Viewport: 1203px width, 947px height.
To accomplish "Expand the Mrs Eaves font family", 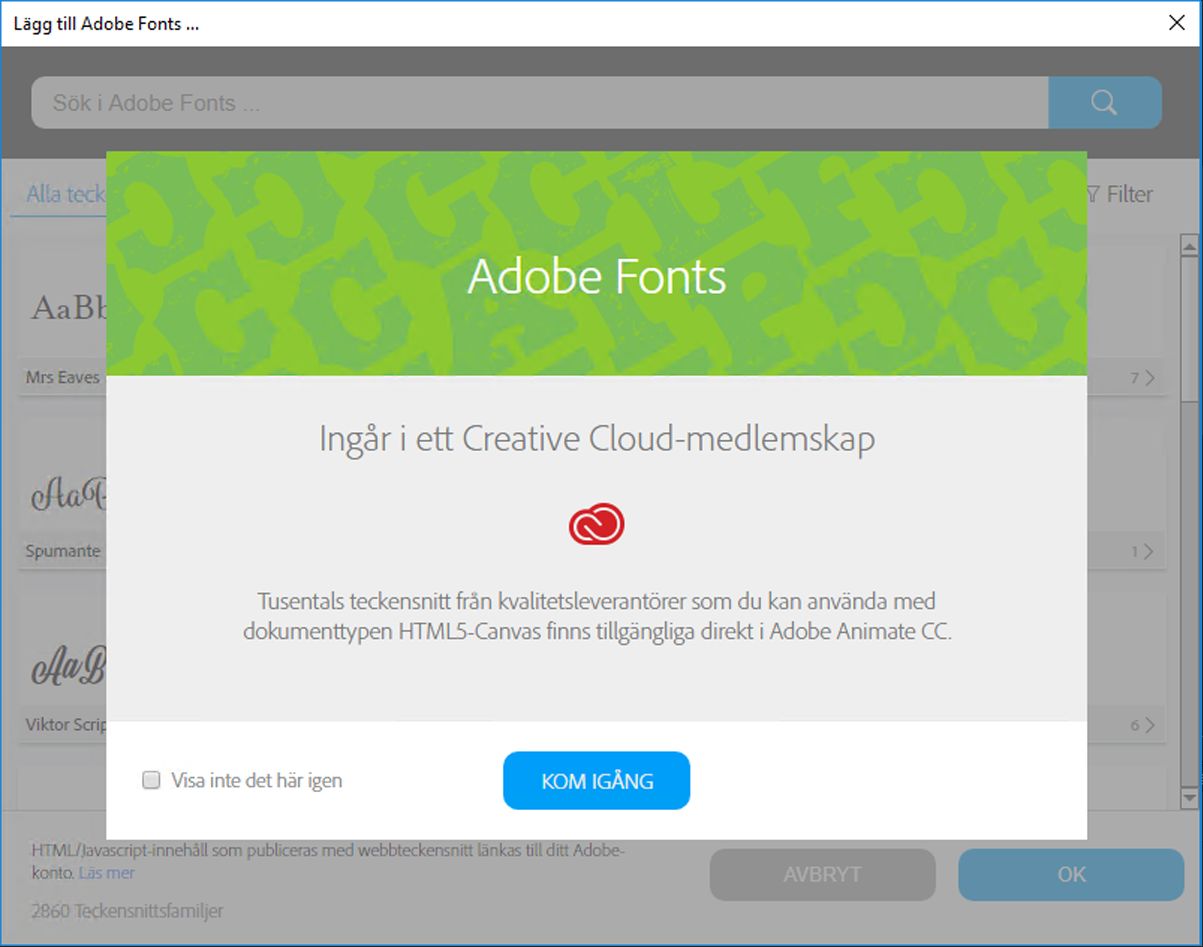I will pos(1150,377).
